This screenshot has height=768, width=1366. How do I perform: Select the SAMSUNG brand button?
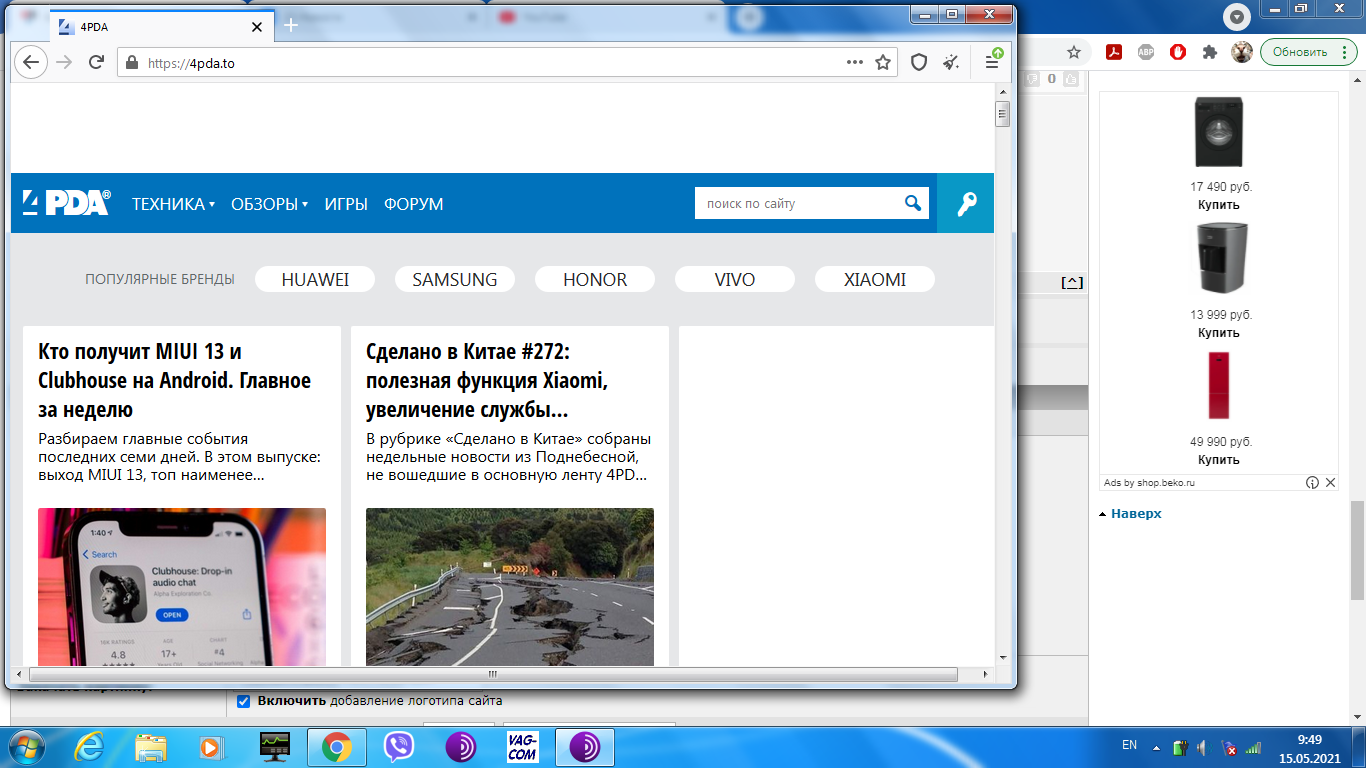tap(455, 280)
